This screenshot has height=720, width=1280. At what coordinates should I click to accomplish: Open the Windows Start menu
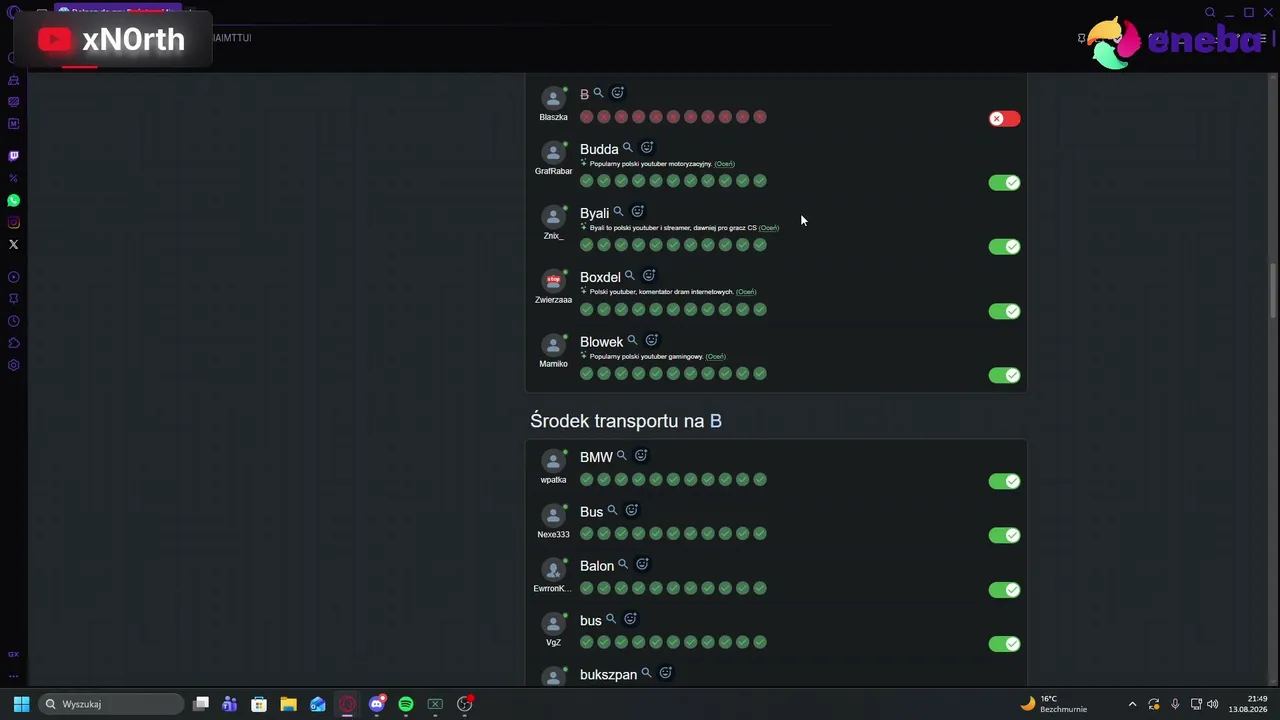click(x=21, y=704)
